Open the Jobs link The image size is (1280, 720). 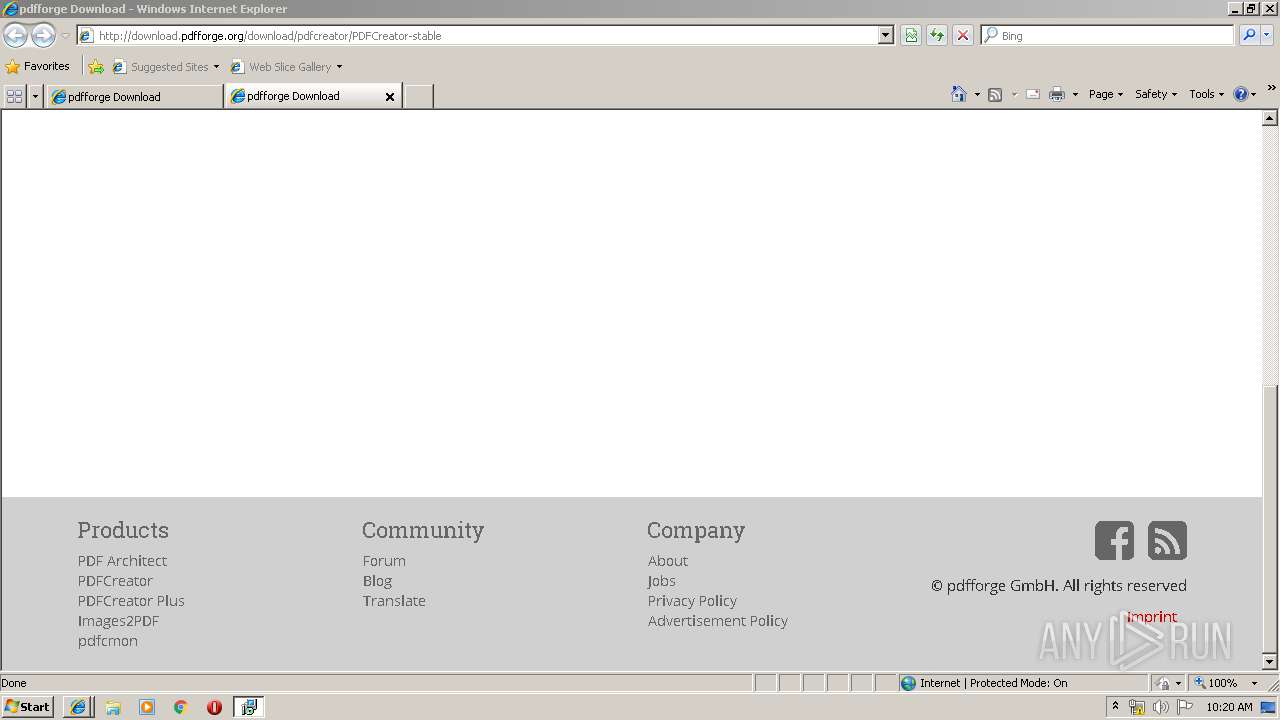[662, 581]
